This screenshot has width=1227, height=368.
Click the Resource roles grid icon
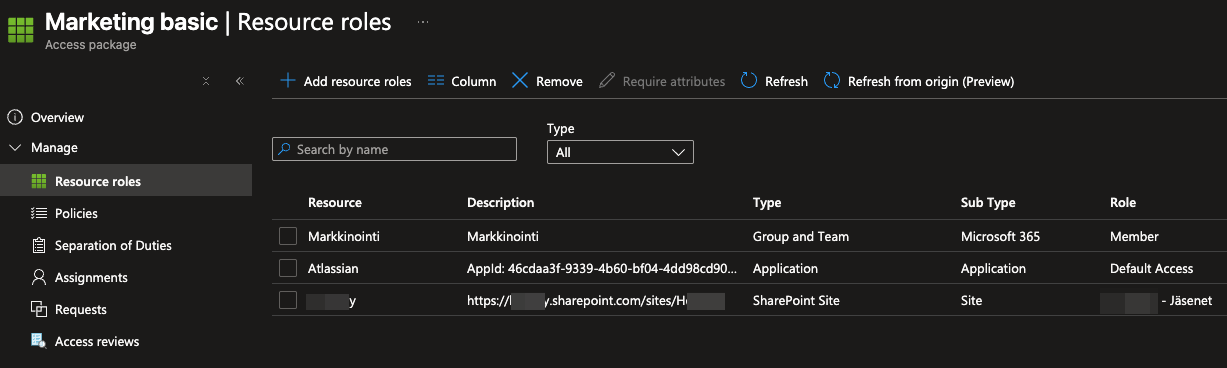coord(39,181)
